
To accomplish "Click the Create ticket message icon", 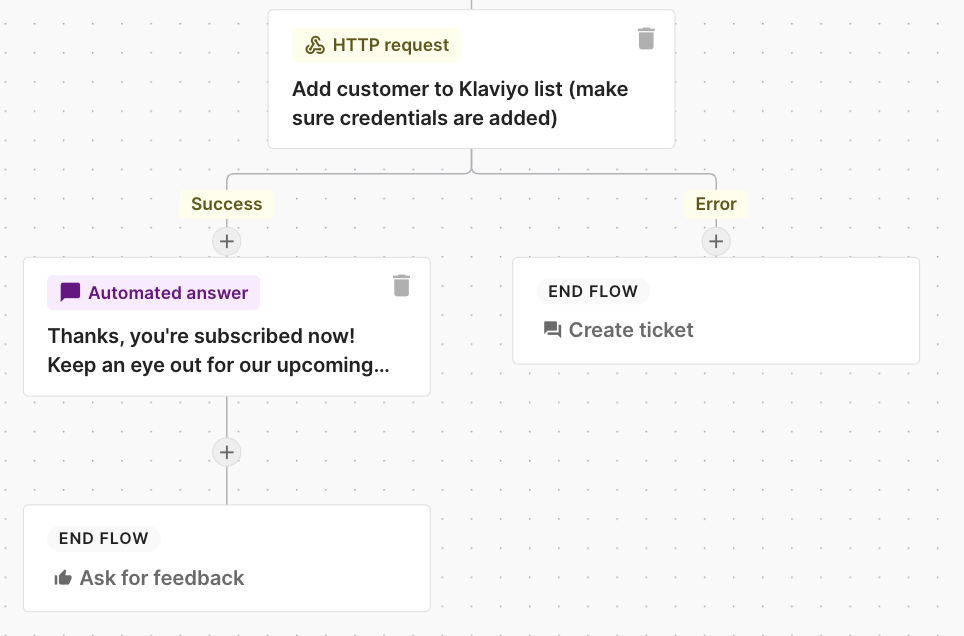I will click(x=554, y=329).
